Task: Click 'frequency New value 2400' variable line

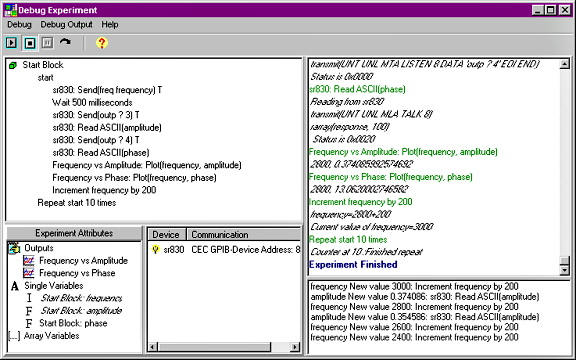Action: click(x=414, y=337)
